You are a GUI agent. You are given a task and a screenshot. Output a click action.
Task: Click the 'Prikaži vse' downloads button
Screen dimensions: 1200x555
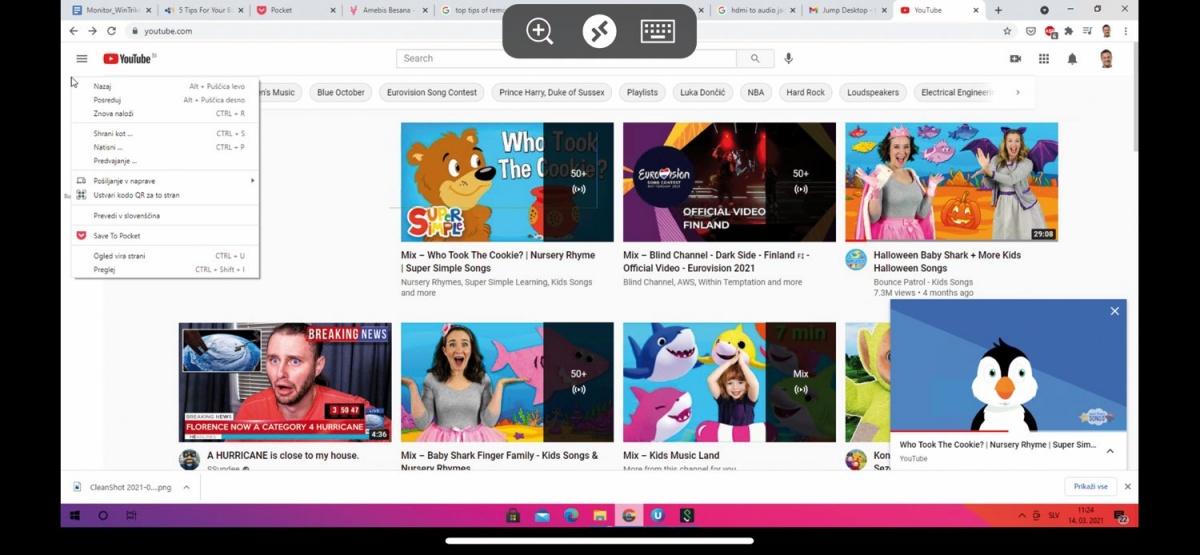1089,487
